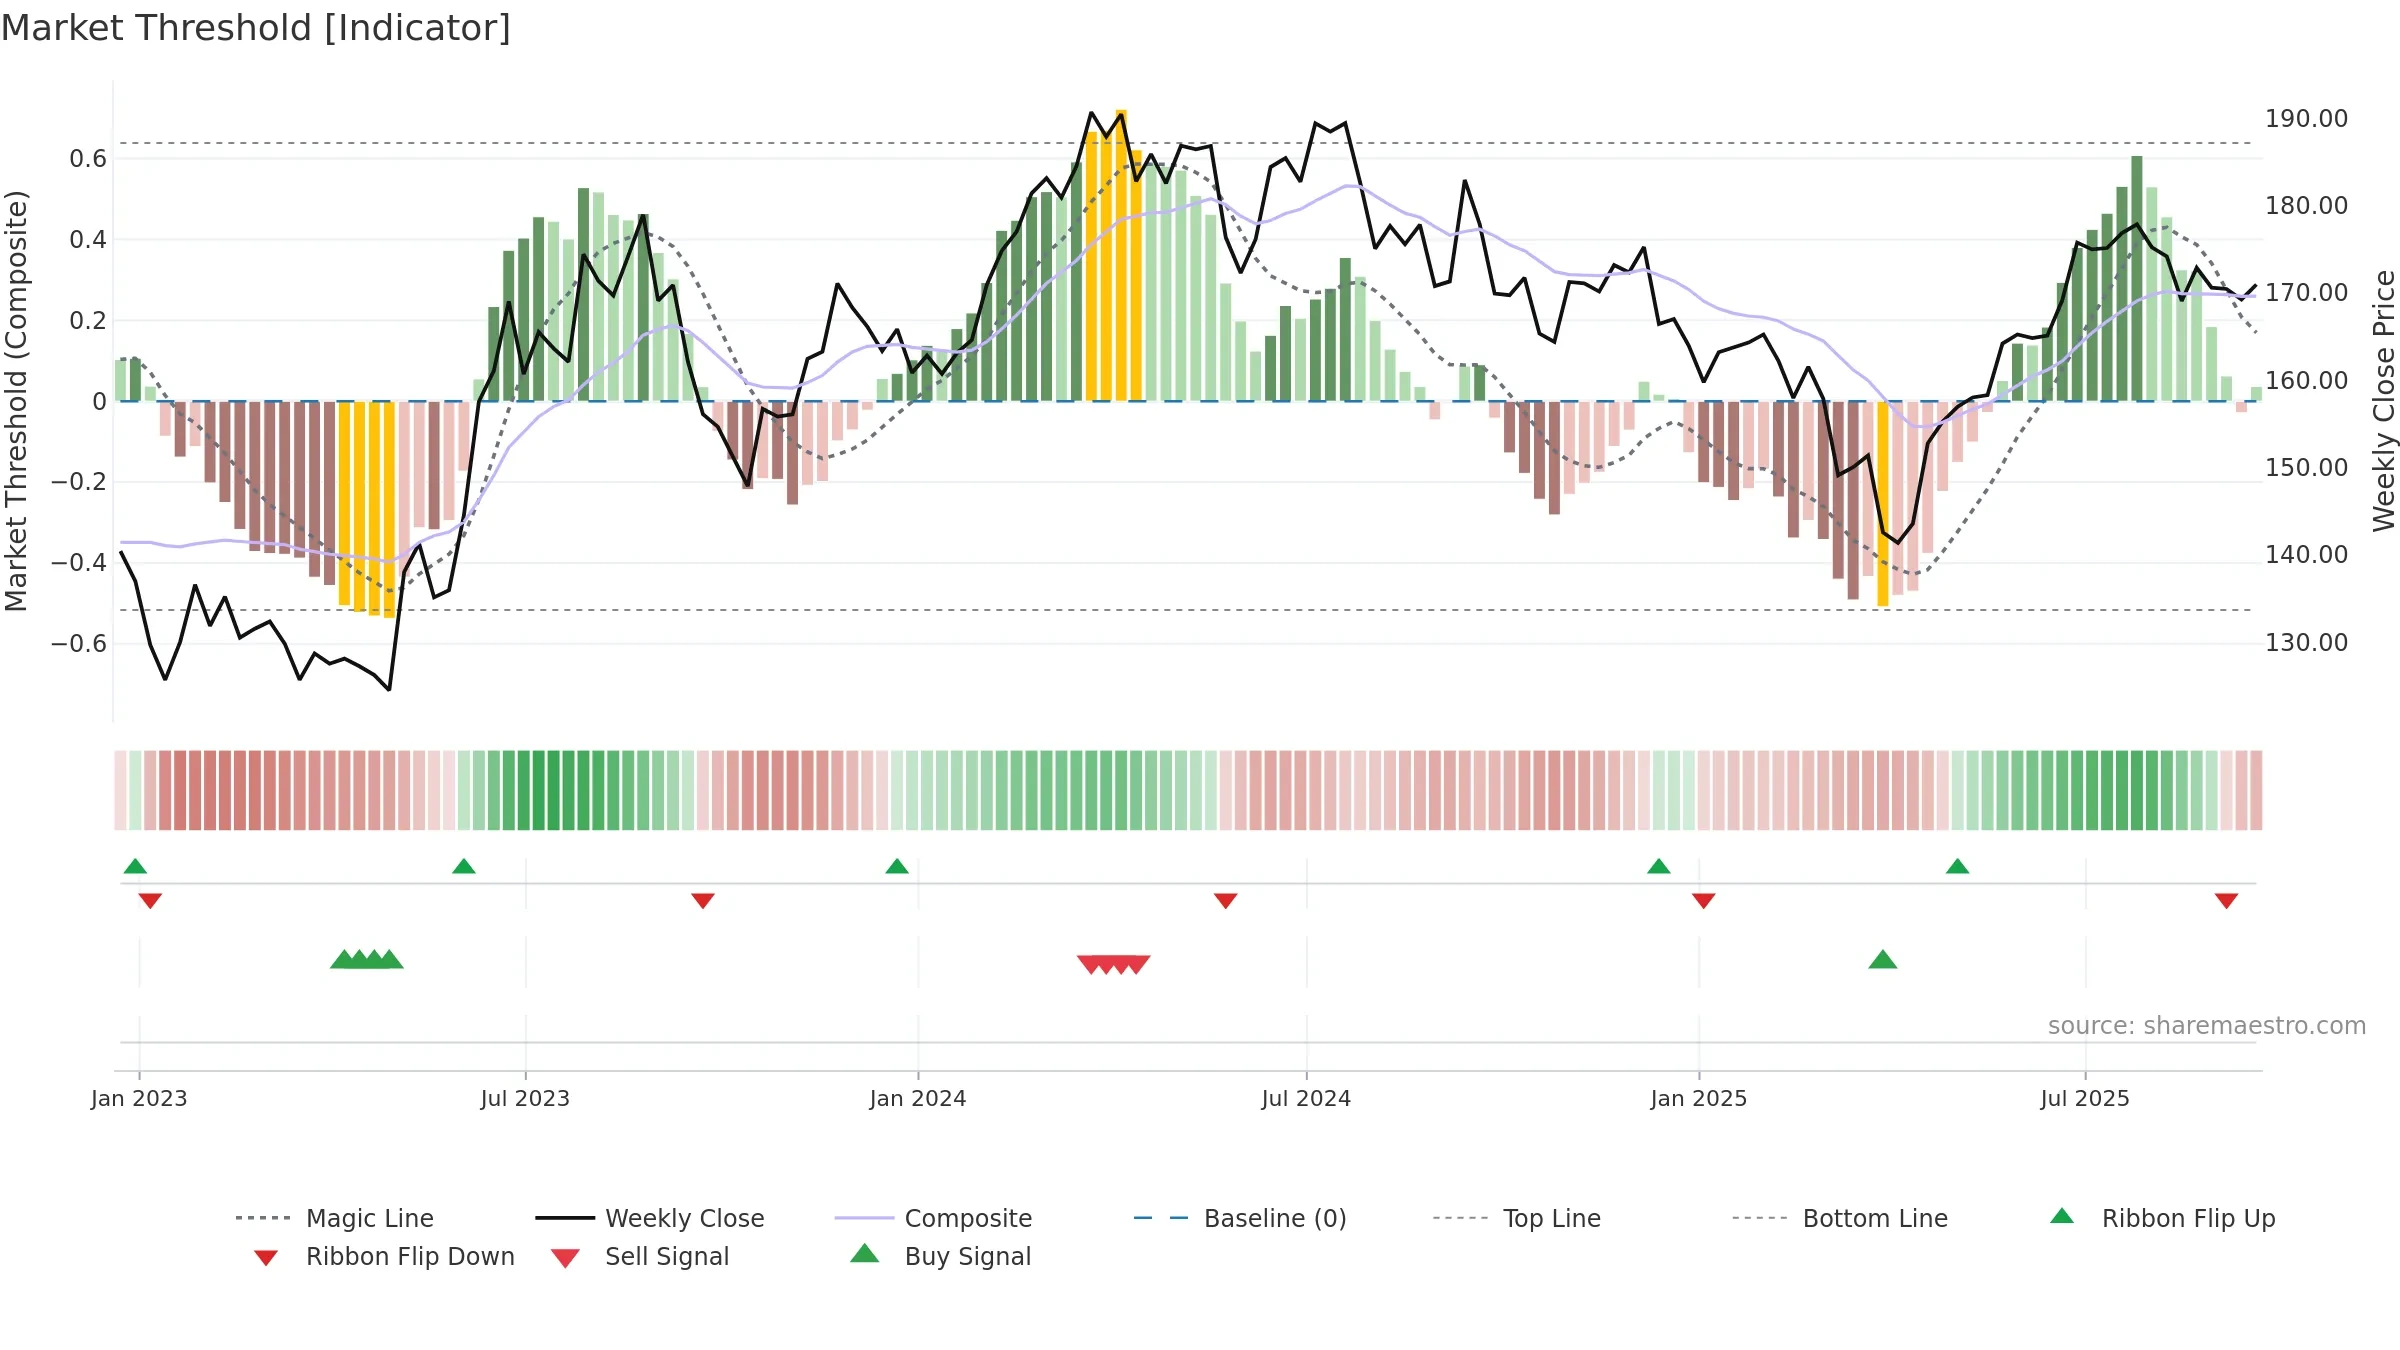This screenshot has height=1350, width=2400.
Task: Click the Market Threshold (Composite) axis title
Action: click(x=16, y=400)
